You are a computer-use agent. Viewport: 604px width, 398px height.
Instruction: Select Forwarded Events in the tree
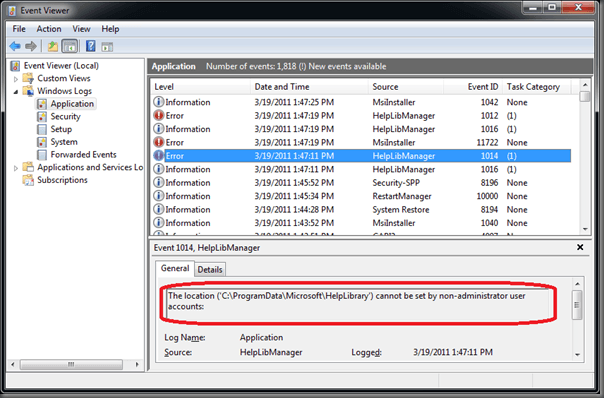coord(83,154)
